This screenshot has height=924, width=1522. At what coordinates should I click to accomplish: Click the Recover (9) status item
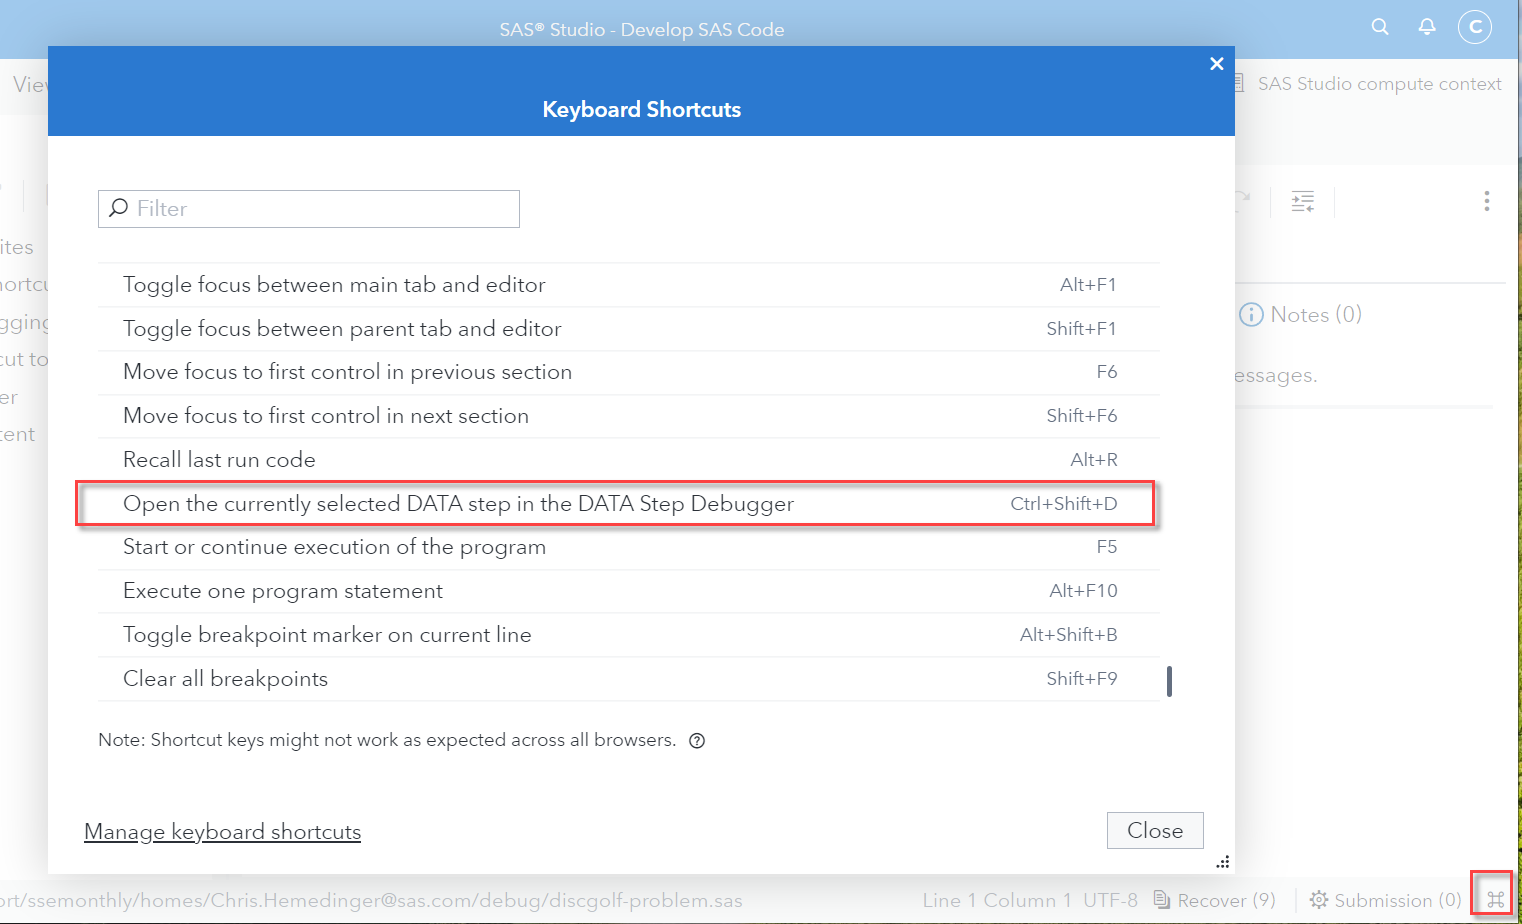[1215, 900]
